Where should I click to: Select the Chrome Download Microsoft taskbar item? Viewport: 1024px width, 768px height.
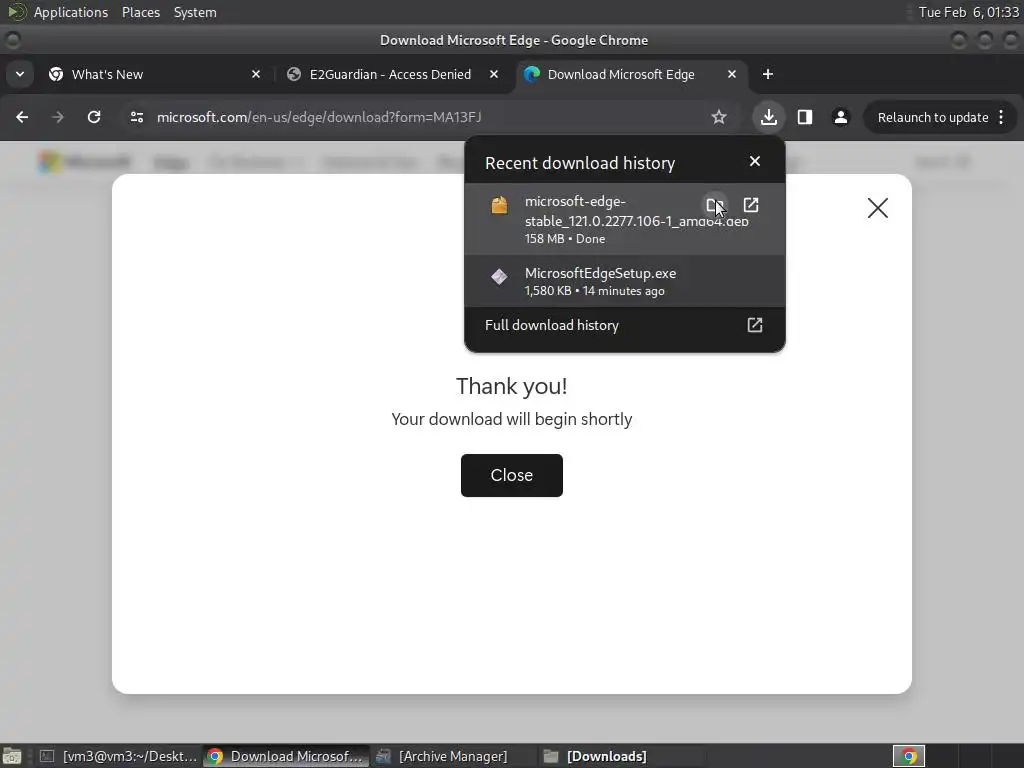[286, 756]
